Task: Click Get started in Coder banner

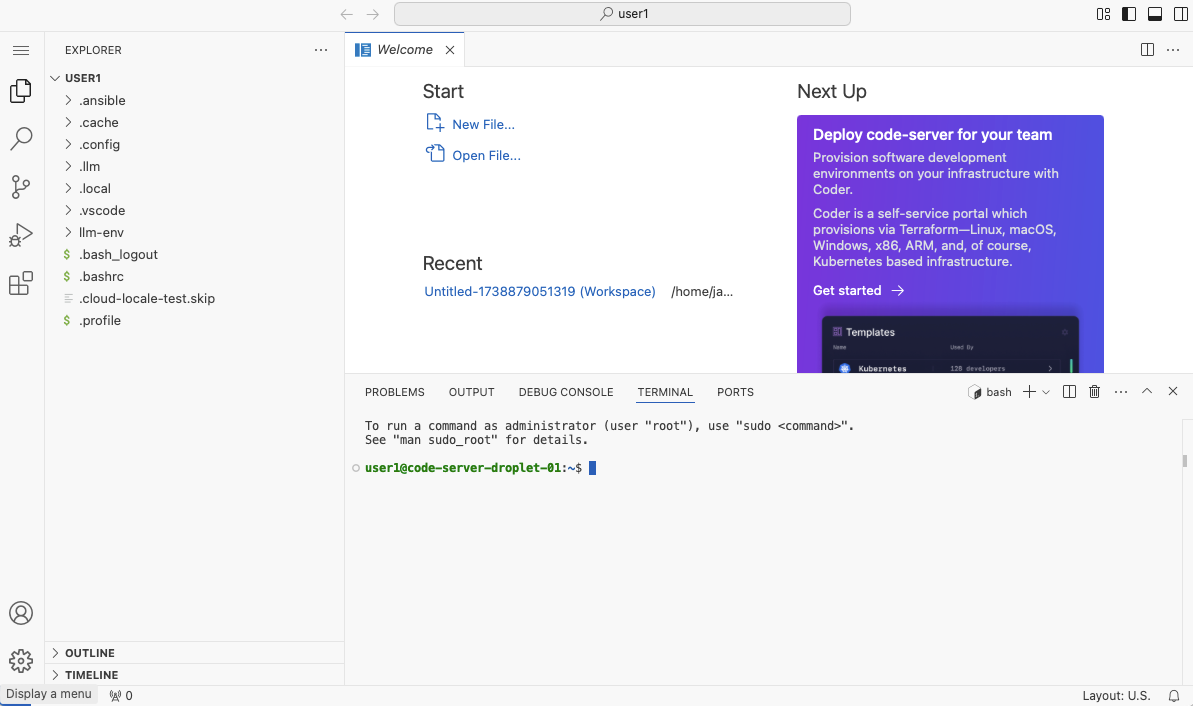Action: pyautogui.click(x=858, y=291)
